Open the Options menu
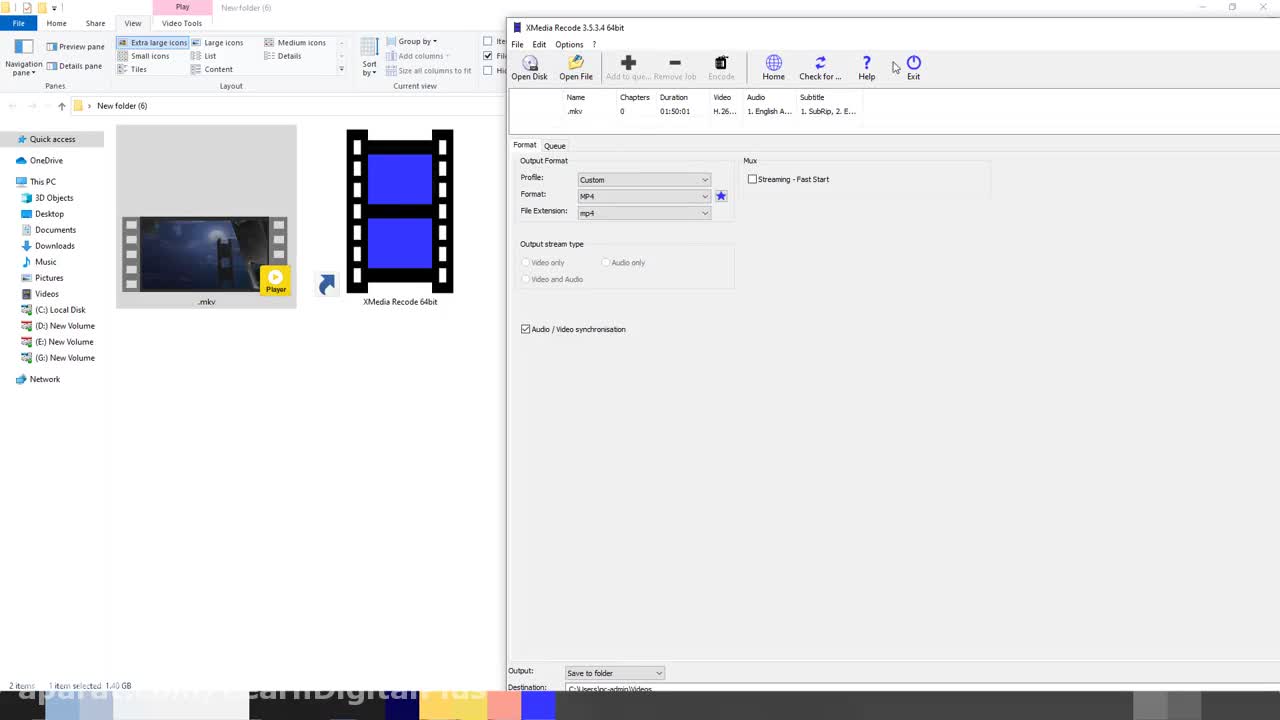1280x720 pixels. [569, 44]
